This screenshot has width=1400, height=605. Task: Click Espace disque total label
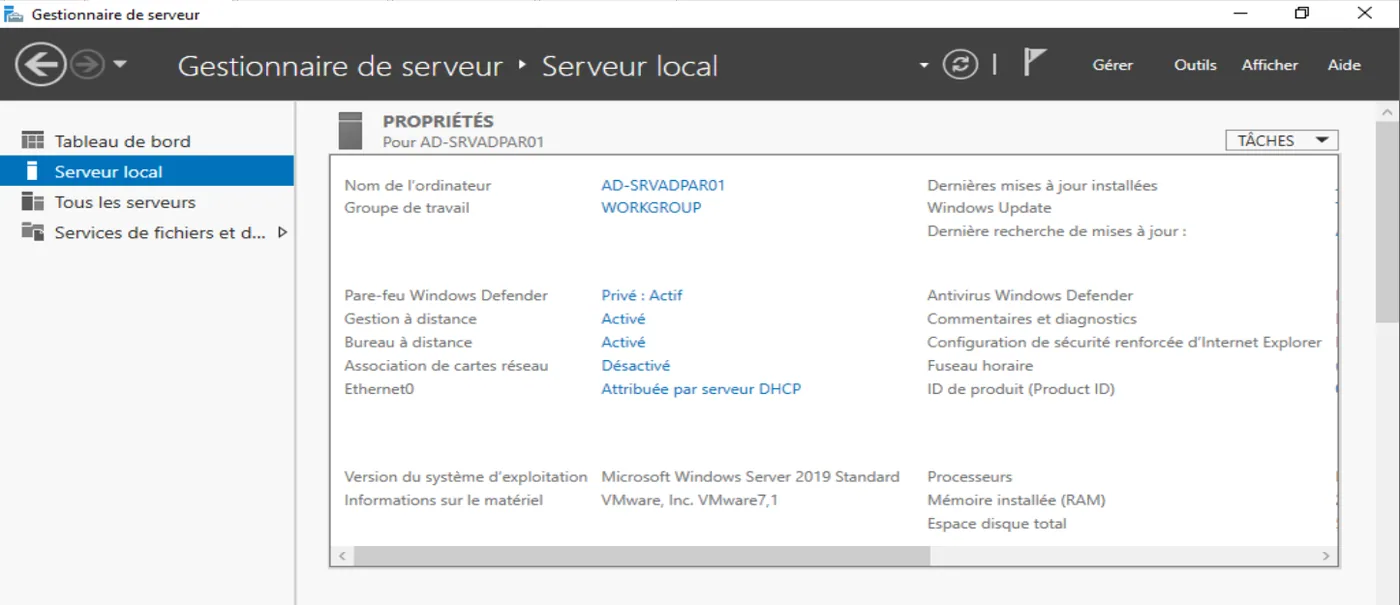pos(997,524)
